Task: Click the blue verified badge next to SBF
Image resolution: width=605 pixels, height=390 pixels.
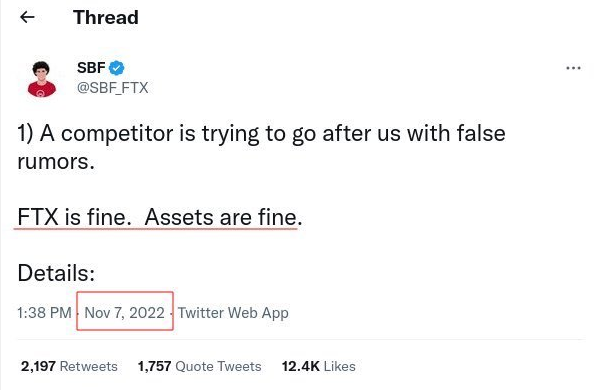Action: click(x=117, y=68)
